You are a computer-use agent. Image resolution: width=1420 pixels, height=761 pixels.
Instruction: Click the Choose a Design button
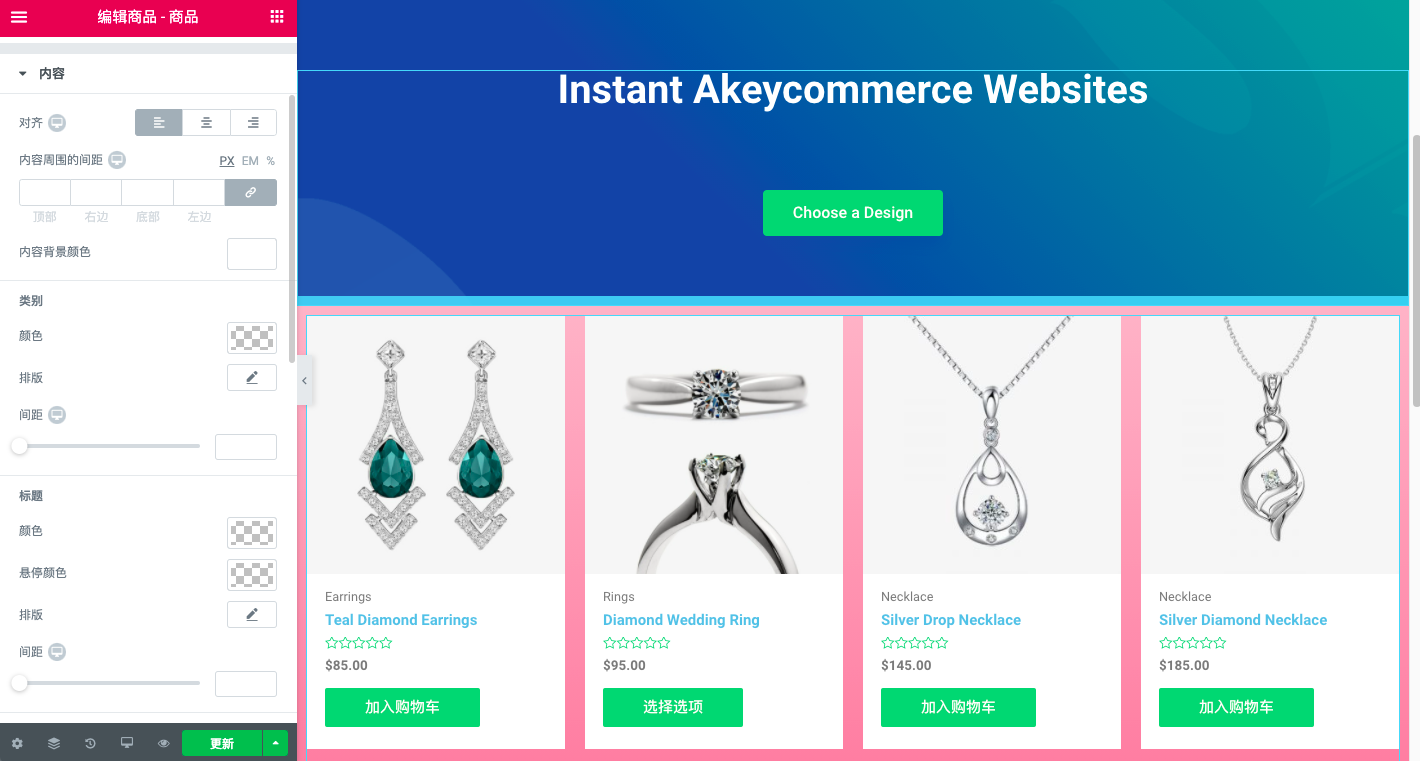tap(853, 213)
